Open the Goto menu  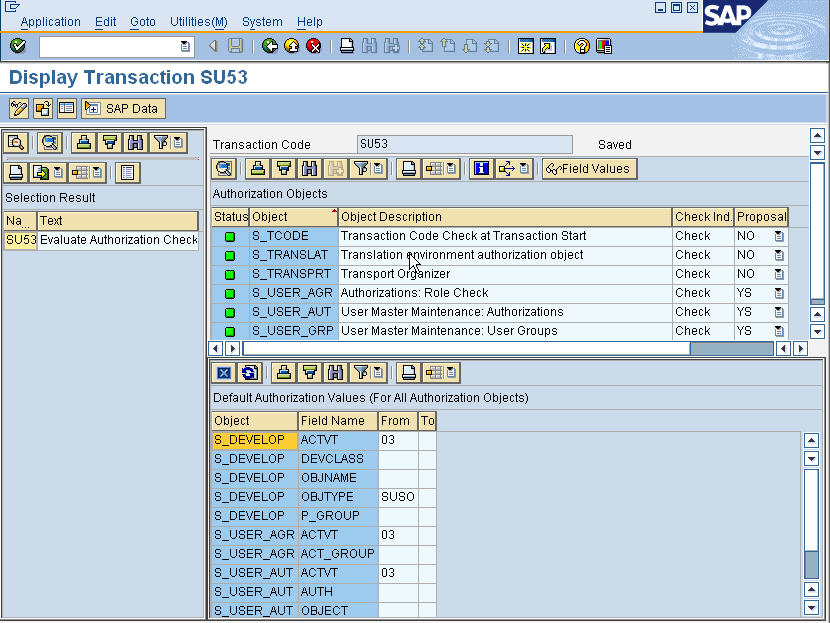[x=143, y=21]
